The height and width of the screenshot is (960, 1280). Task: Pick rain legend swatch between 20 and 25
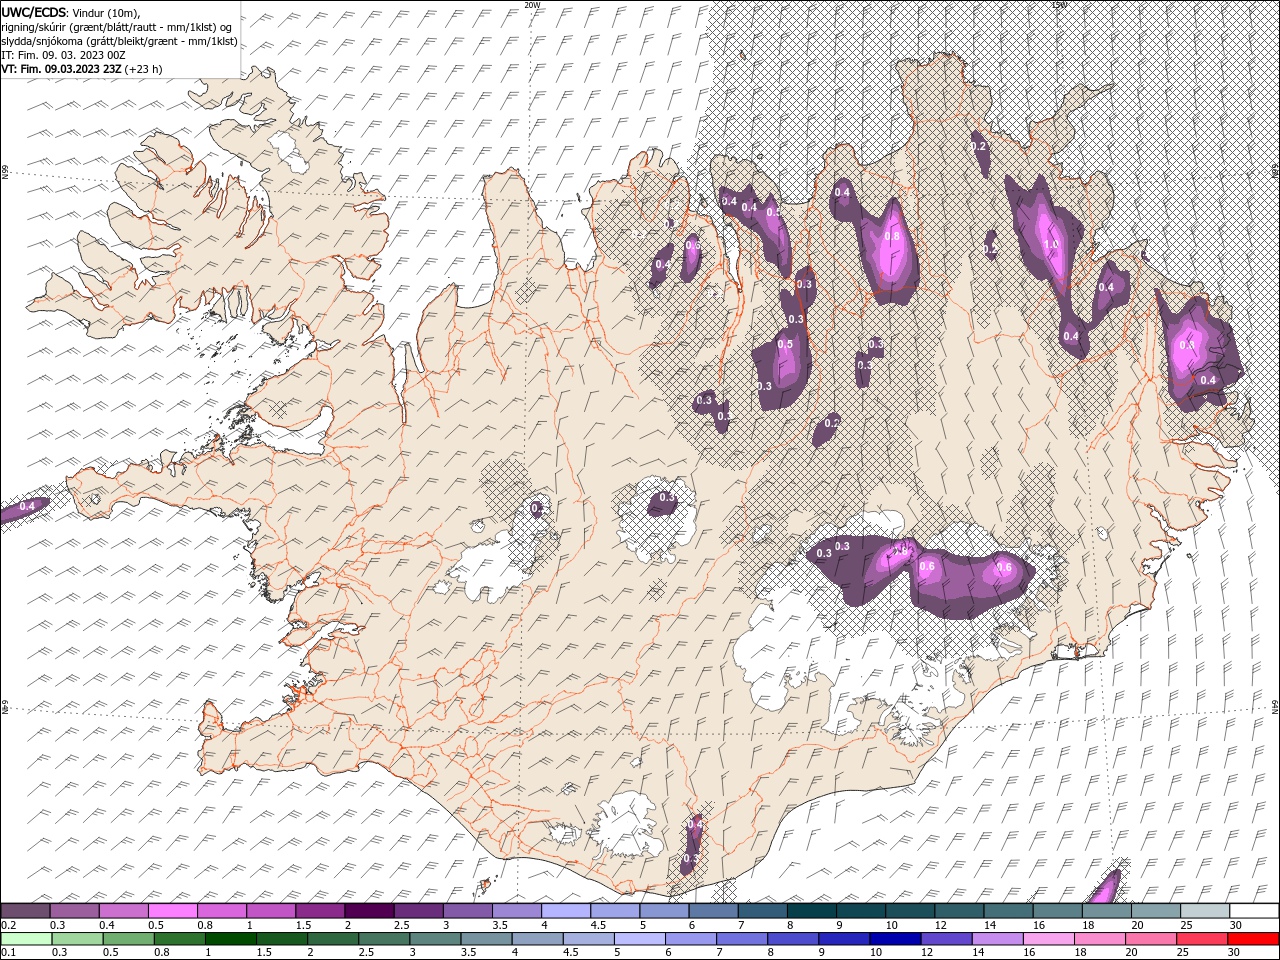point(1150,939)
